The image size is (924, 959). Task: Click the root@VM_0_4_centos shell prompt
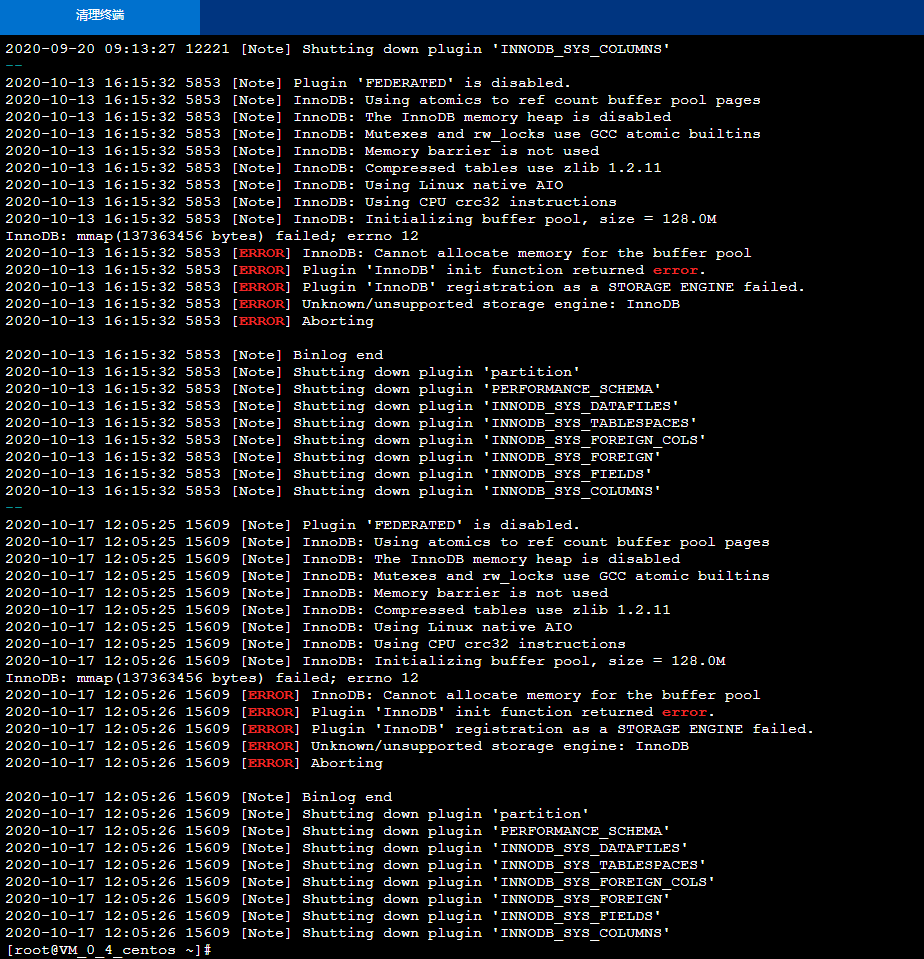108,950
